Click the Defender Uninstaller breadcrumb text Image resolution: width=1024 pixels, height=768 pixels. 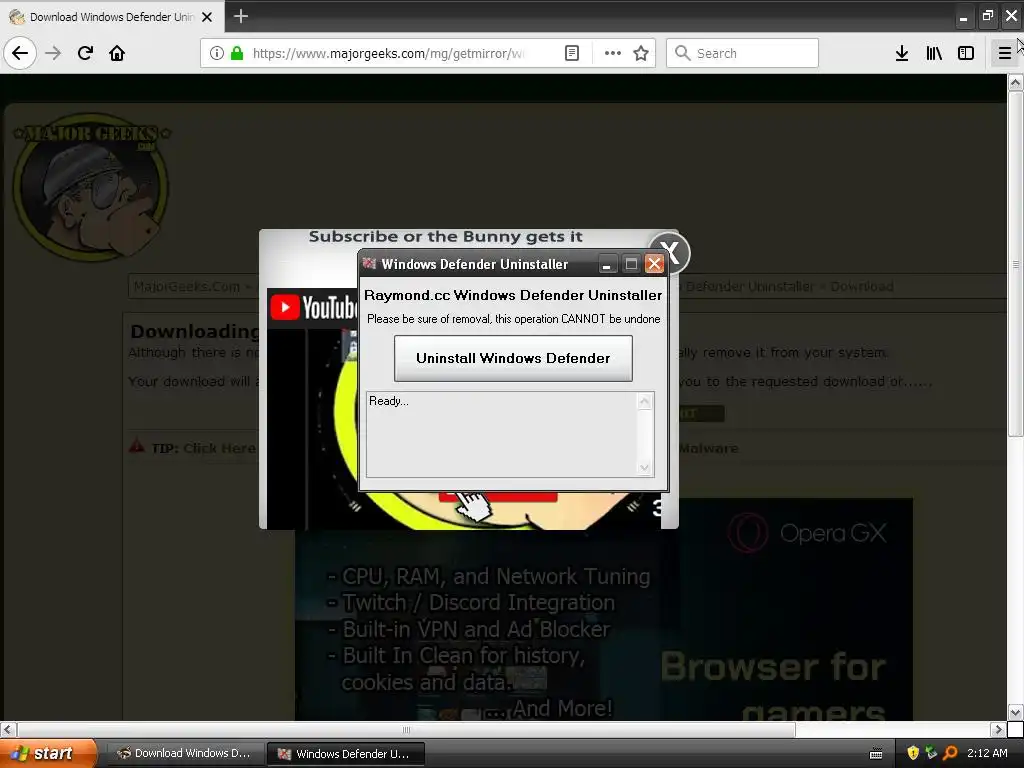click(750, 286)
